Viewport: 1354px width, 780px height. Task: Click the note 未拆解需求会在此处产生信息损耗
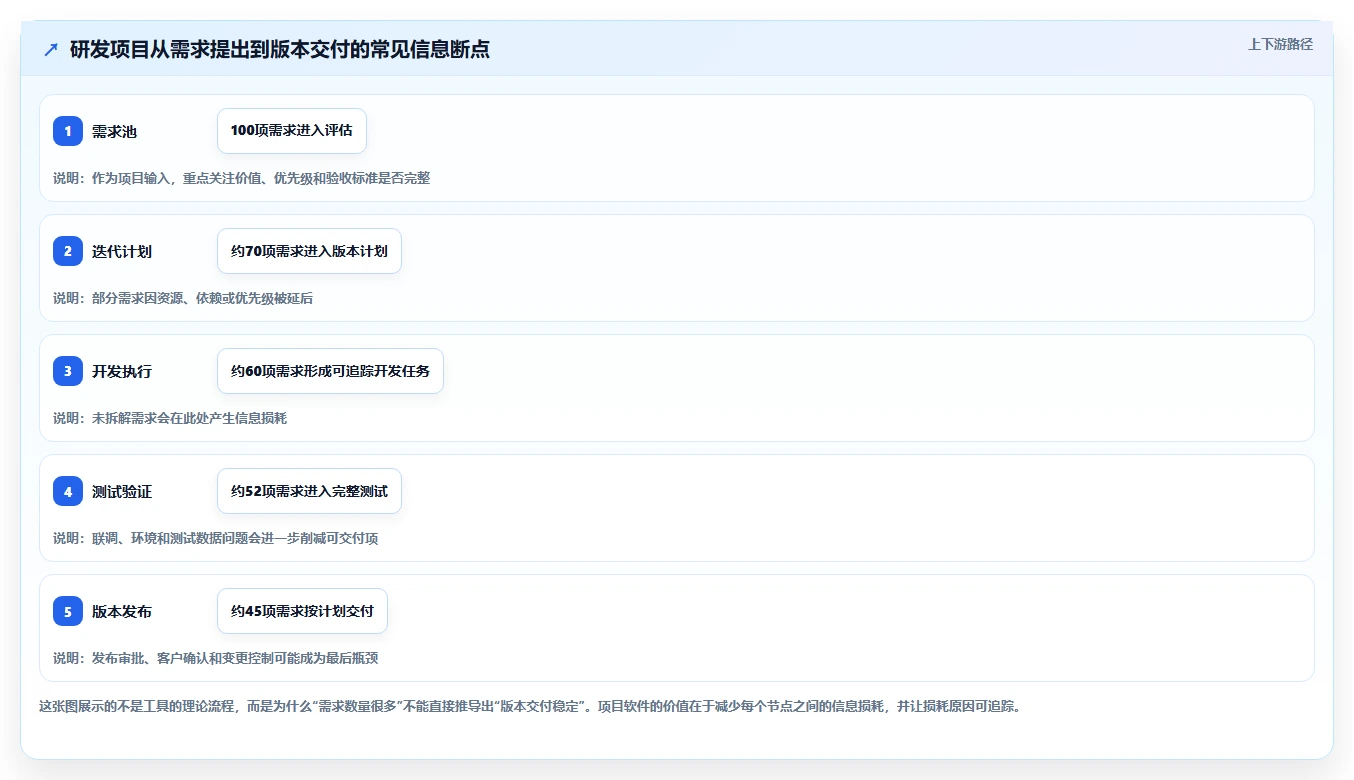pyautogui.click(x=170, y=418)
